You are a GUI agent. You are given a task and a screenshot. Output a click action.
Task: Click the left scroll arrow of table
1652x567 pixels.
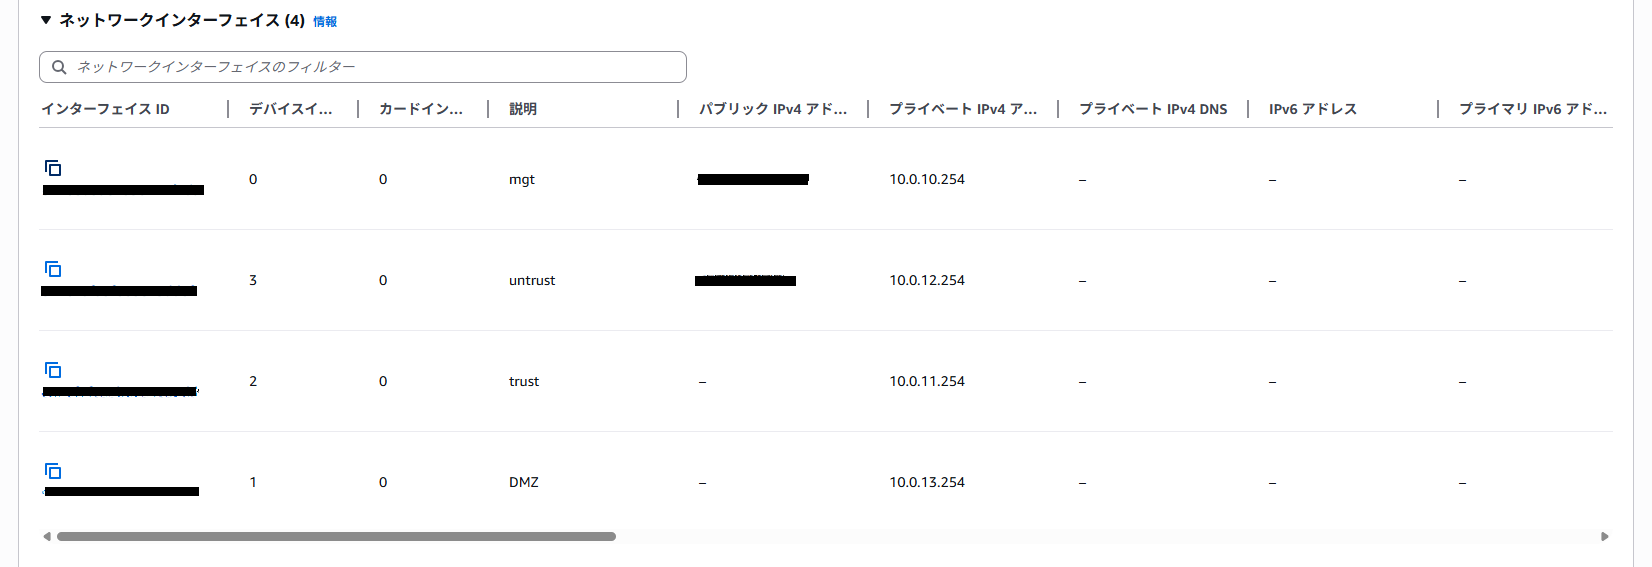click(46, 537)
